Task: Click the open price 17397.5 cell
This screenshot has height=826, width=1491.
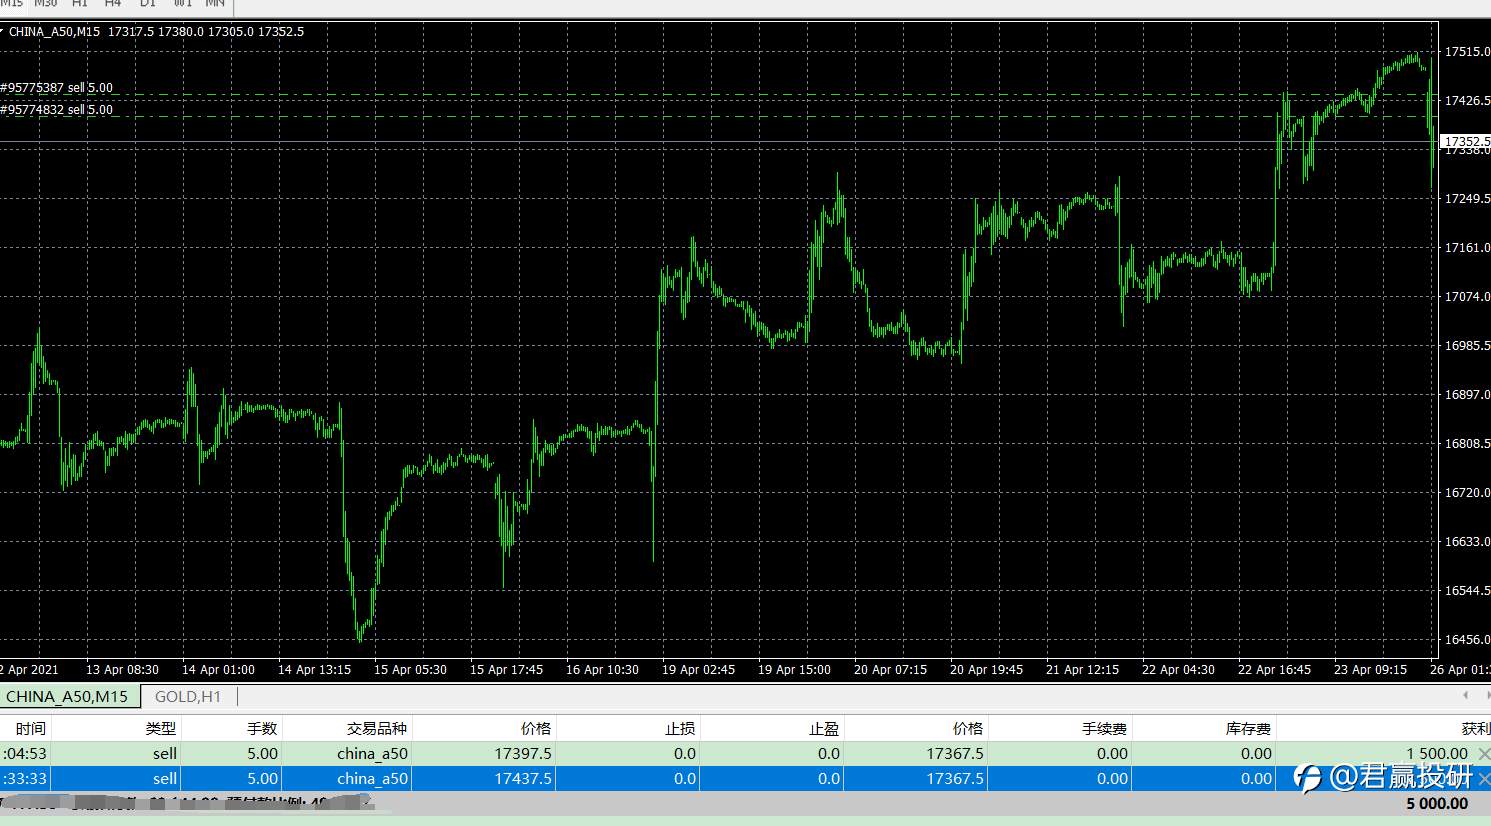Action: pos(523,754)
